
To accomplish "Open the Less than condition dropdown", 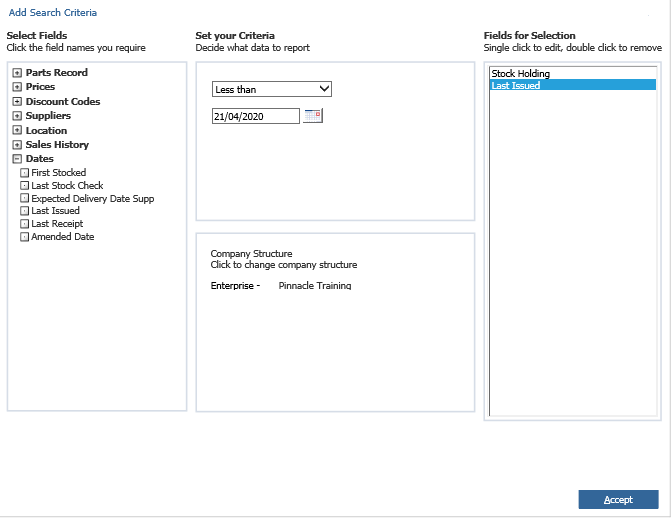I will coord(272,89).
